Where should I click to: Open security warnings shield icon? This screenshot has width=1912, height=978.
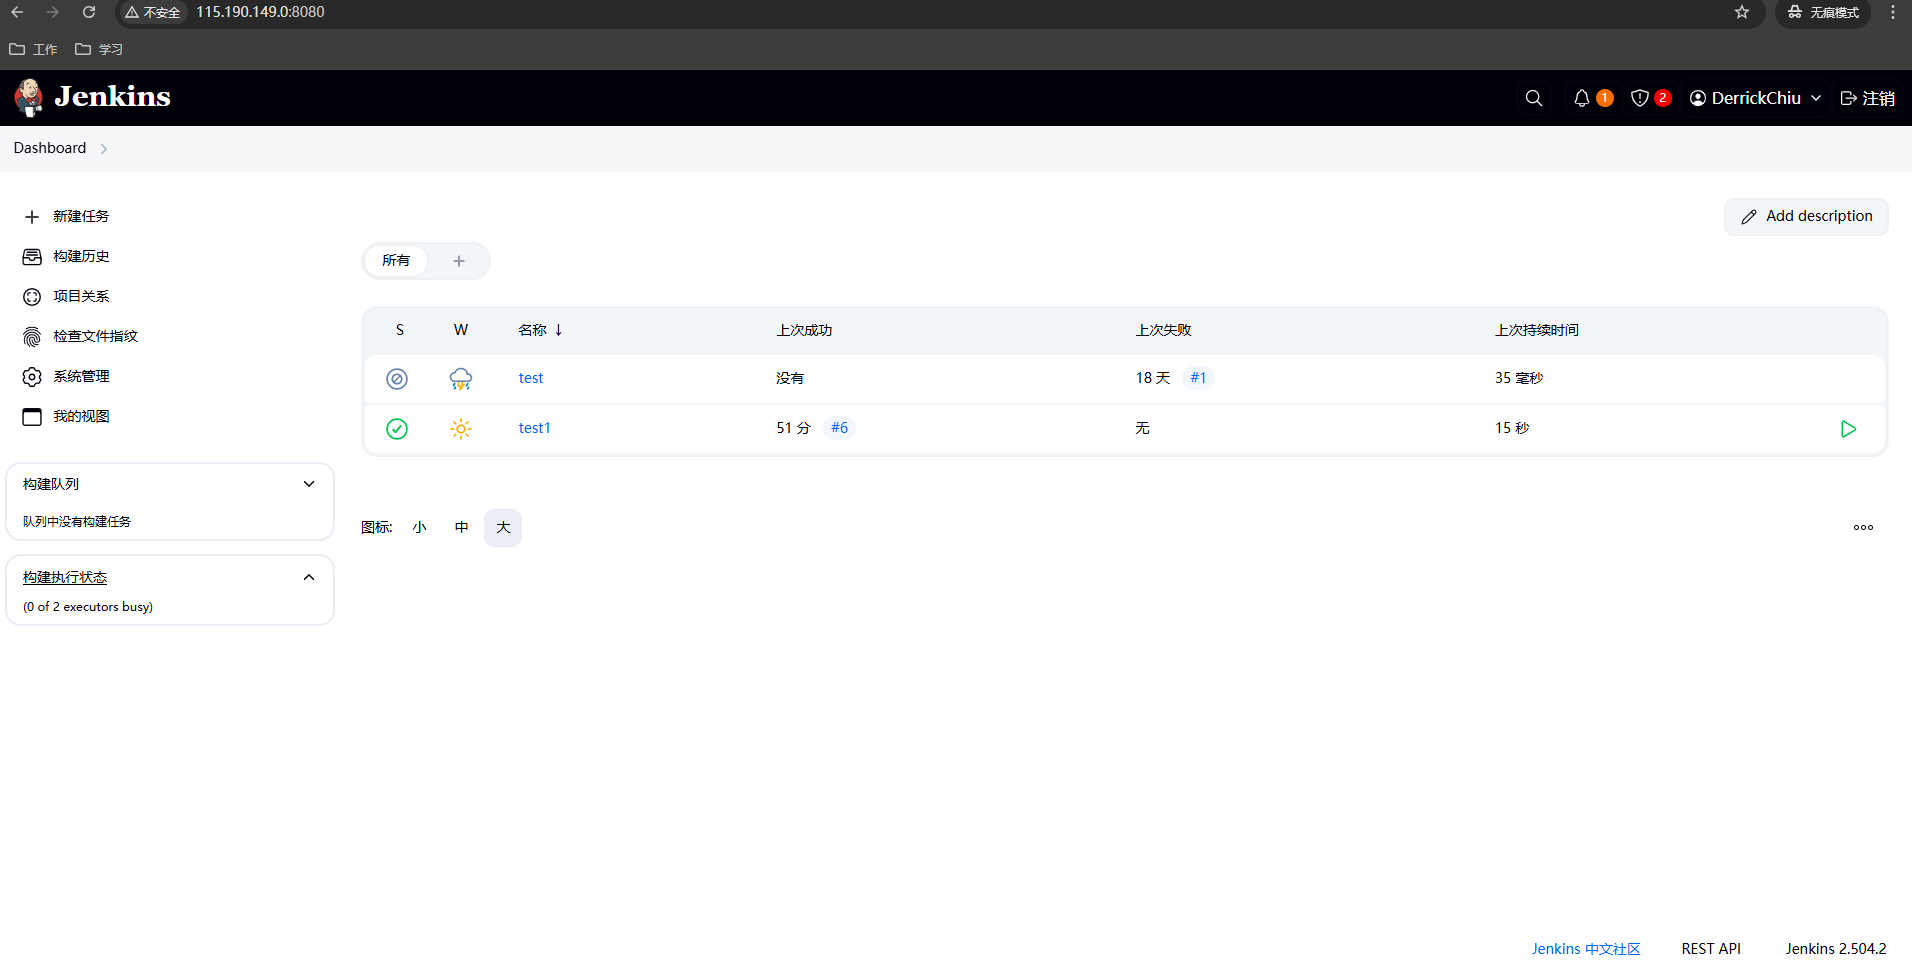1639,98
